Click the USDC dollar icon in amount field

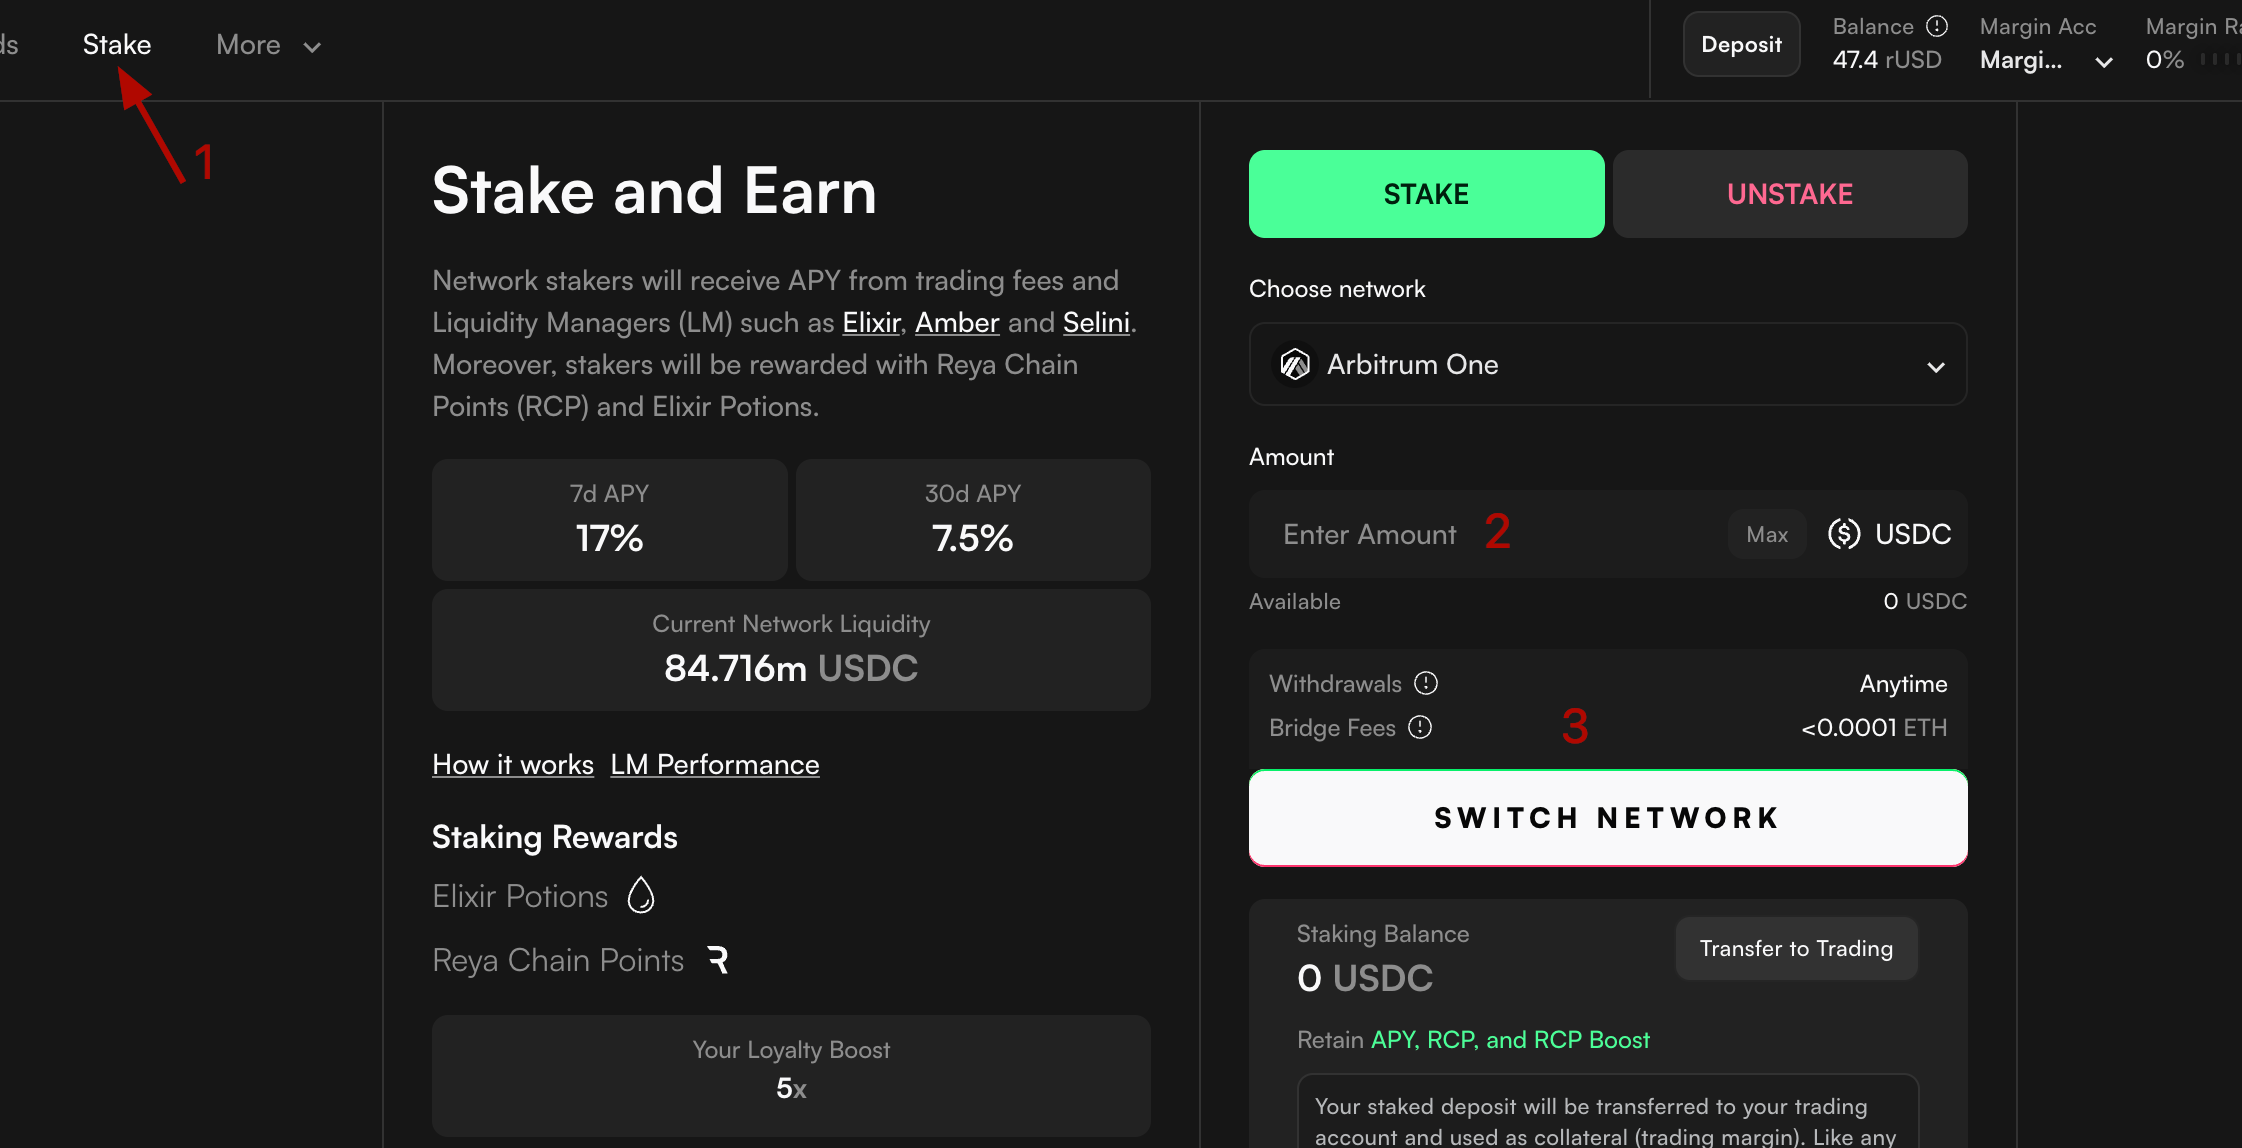click(1843, 534)
